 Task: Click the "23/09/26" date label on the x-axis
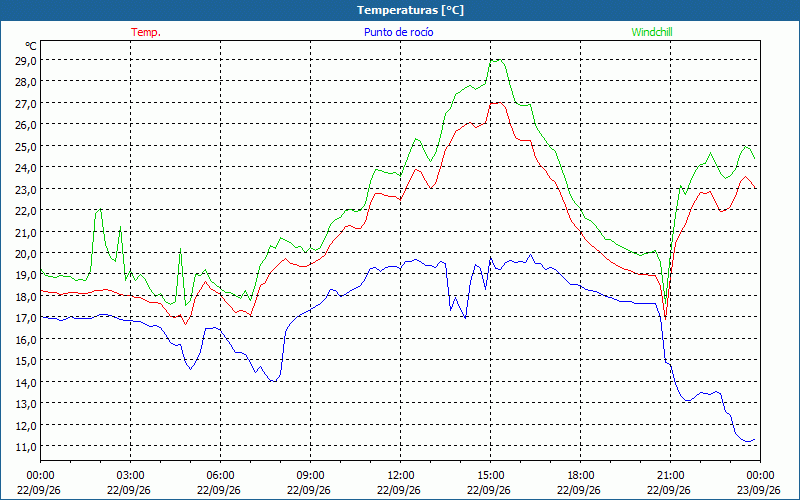[759, 490]
